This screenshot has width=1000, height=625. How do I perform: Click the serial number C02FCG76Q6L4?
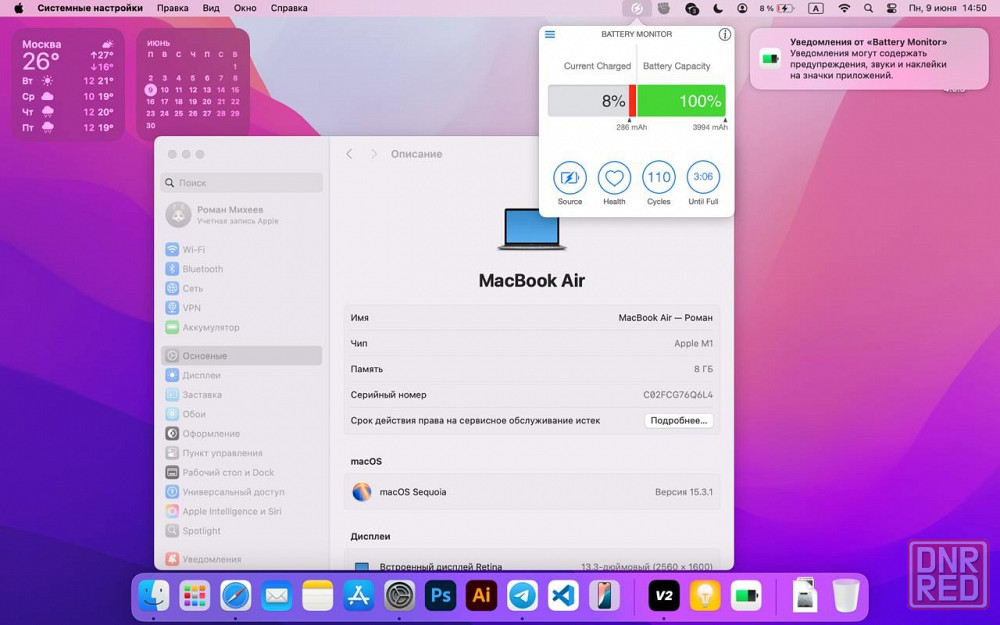[x=678, y=395]
